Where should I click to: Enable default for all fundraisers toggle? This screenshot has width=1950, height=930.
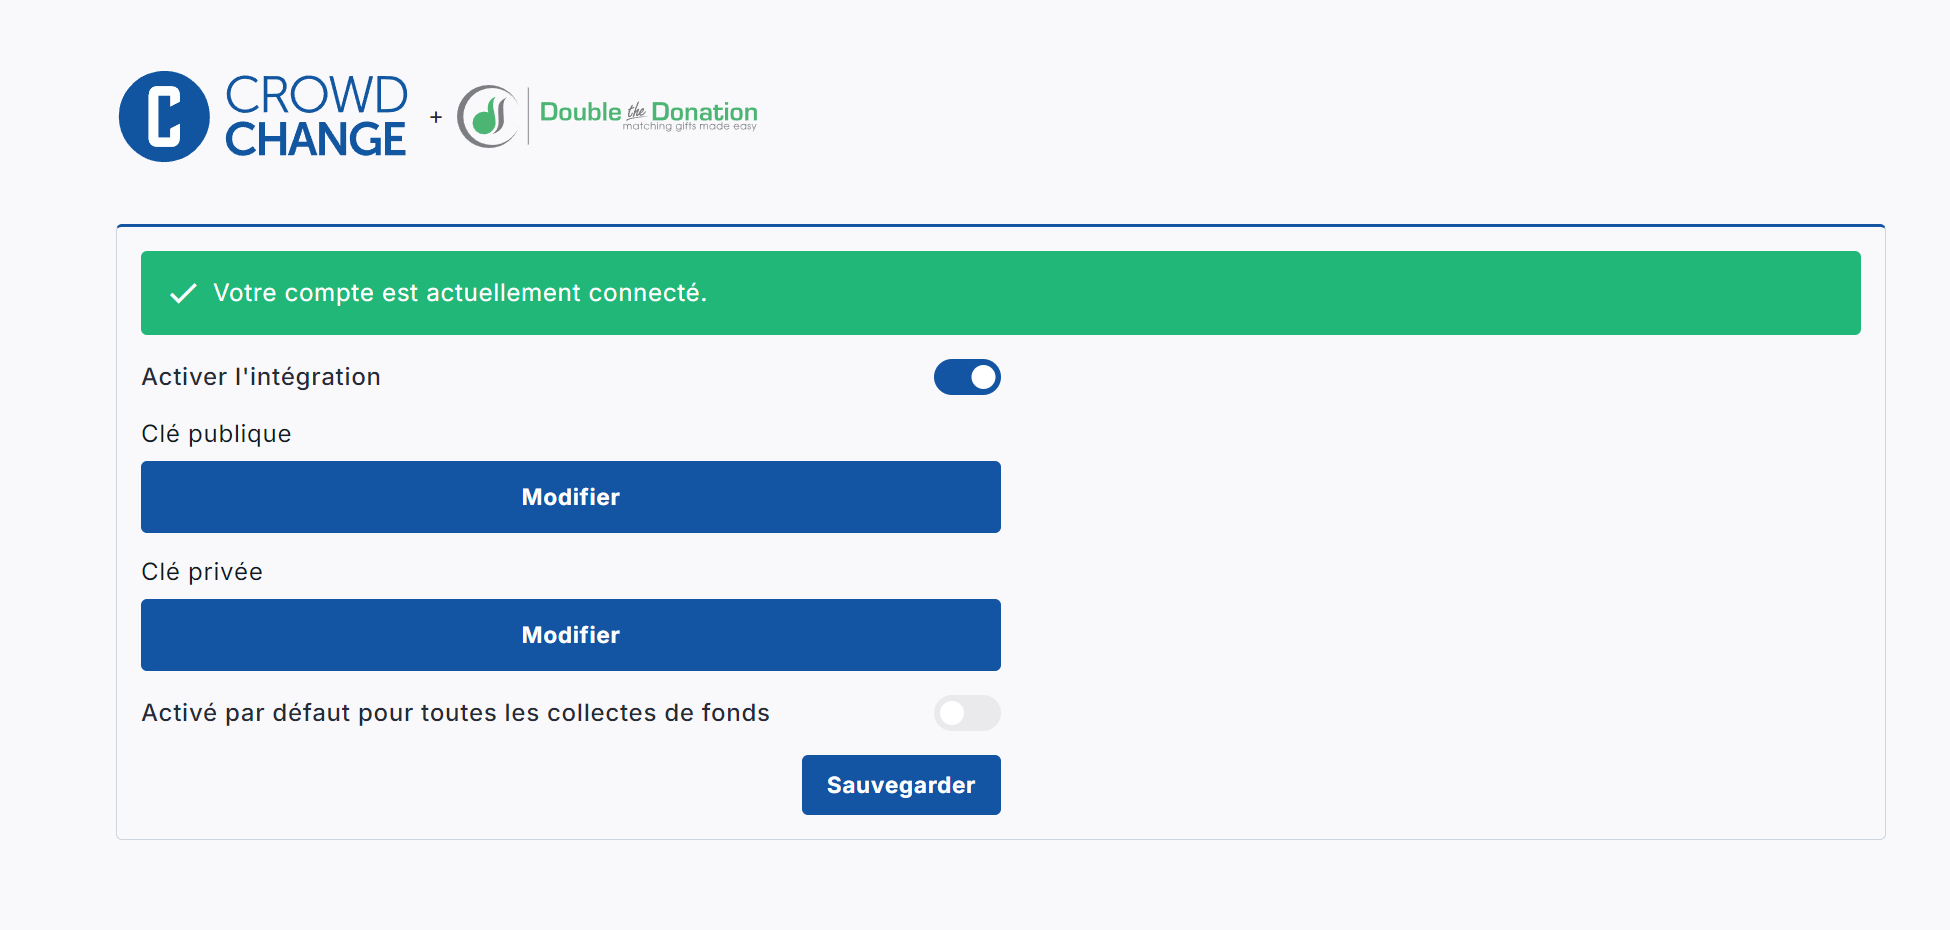(967, 713)
